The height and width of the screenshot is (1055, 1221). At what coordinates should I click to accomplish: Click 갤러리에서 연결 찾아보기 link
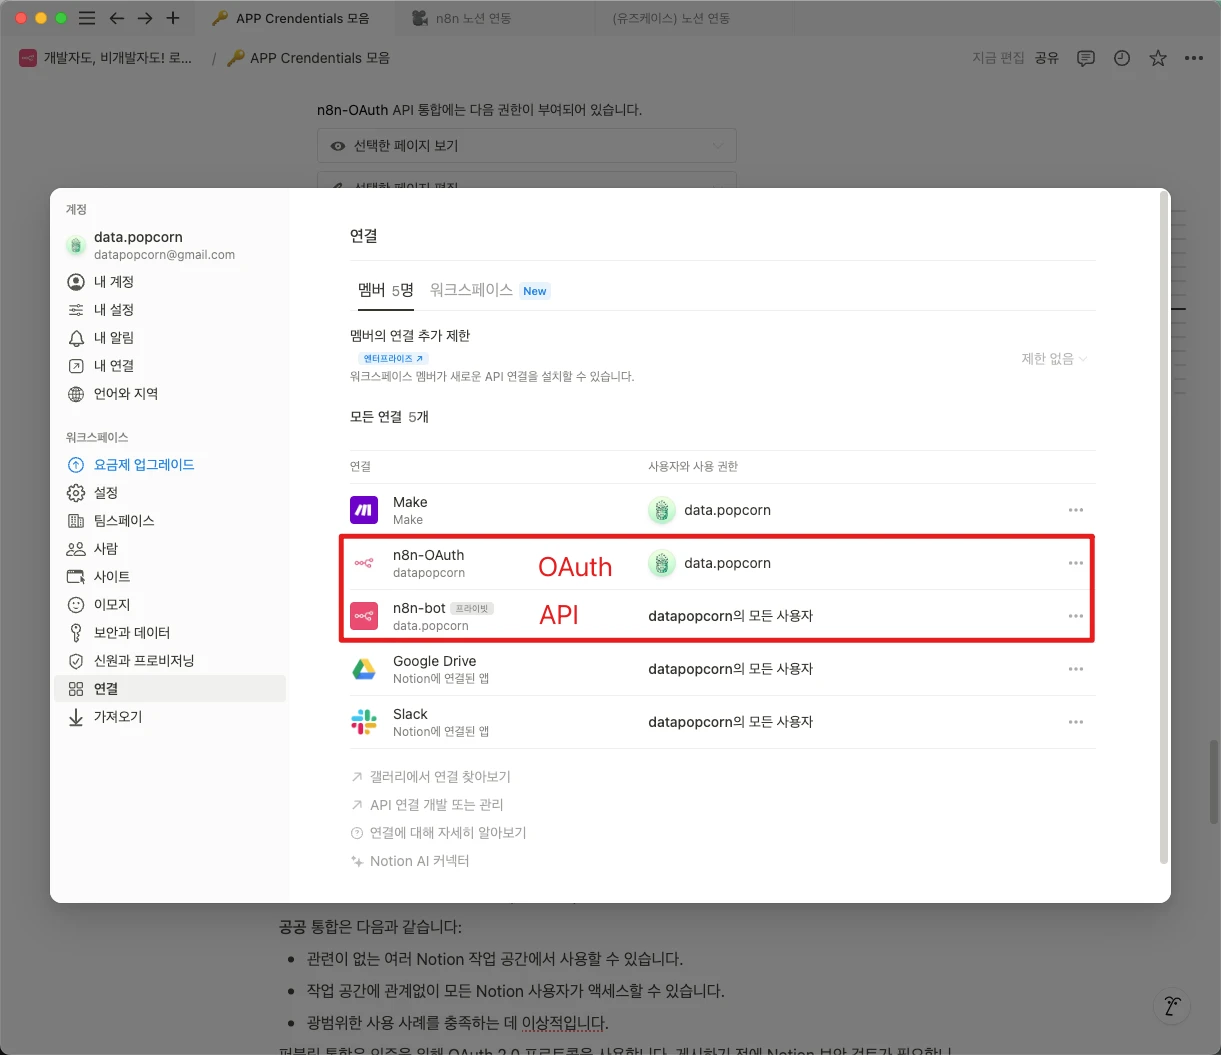click(x=439, y=777)
